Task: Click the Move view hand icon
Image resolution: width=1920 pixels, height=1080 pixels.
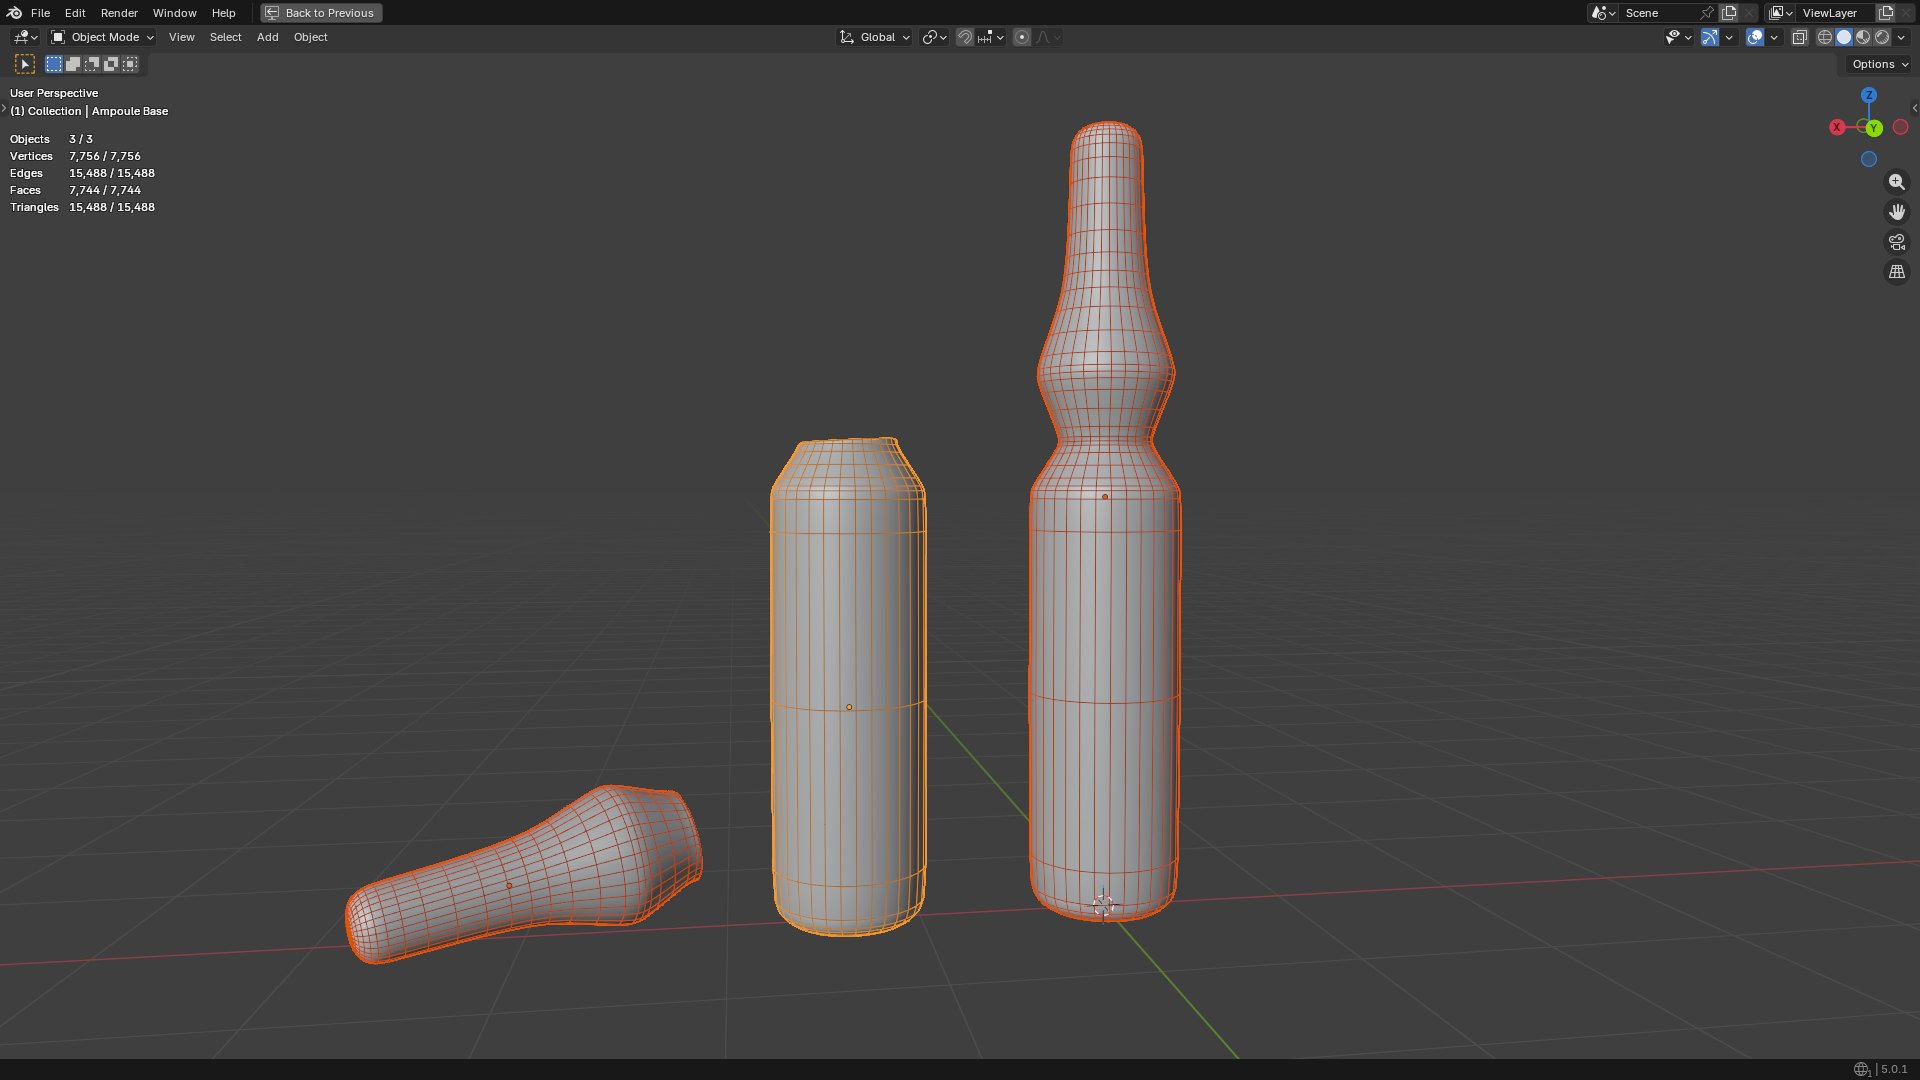Action: point(1897,212)
